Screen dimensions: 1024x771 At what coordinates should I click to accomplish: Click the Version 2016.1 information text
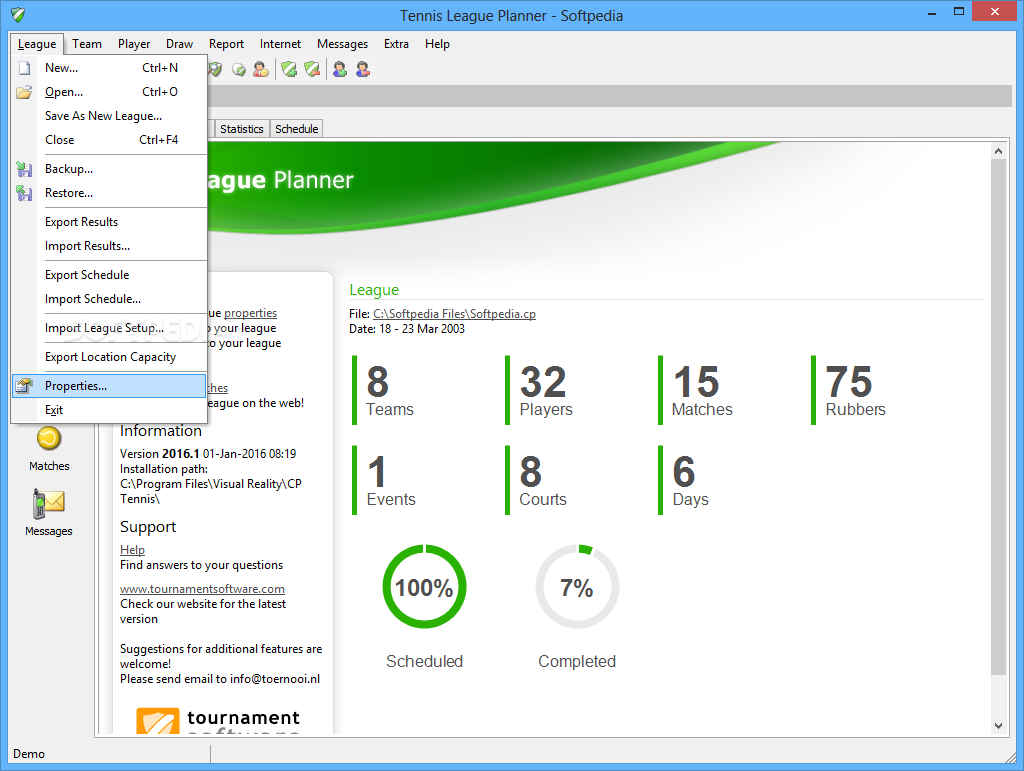[208, 454]
